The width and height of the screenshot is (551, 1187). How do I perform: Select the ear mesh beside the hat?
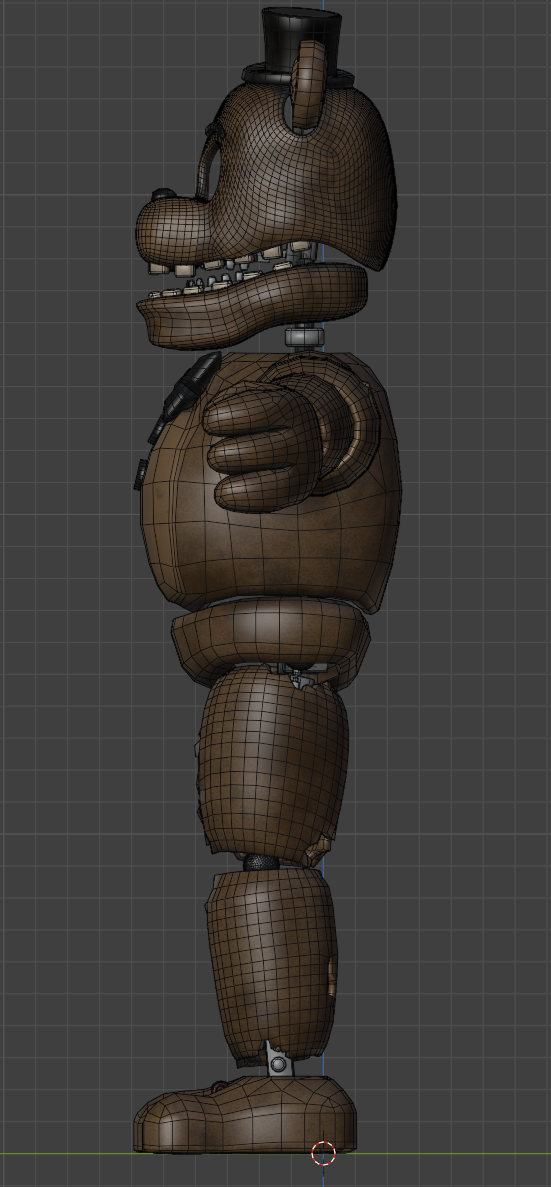[x=309, y=85]
